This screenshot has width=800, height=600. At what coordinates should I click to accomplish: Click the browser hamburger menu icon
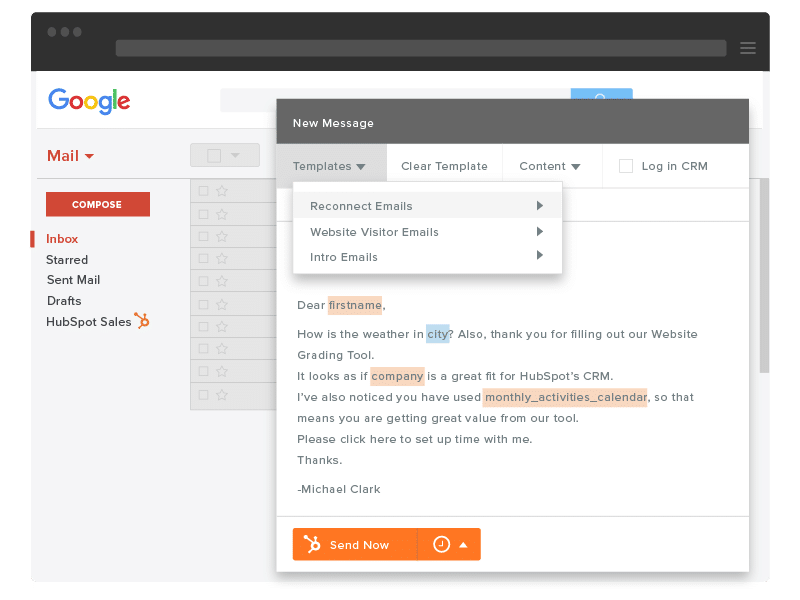747,48
